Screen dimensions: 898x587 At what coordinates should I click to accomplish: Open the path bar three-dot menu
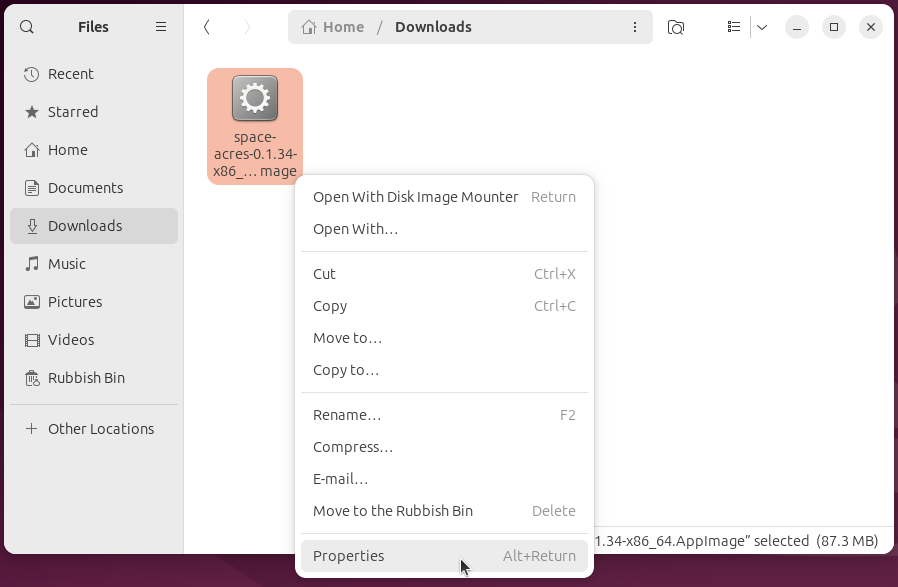point(636,27)
